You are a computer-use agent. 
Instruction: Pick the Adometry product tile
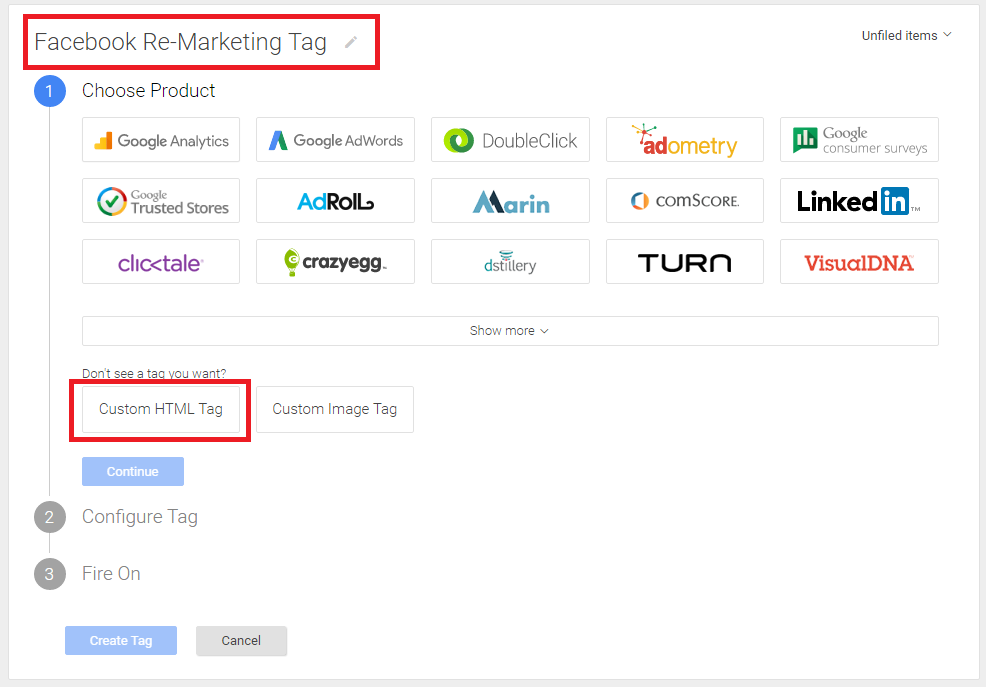pyautogui.click(x=685, y=140)
